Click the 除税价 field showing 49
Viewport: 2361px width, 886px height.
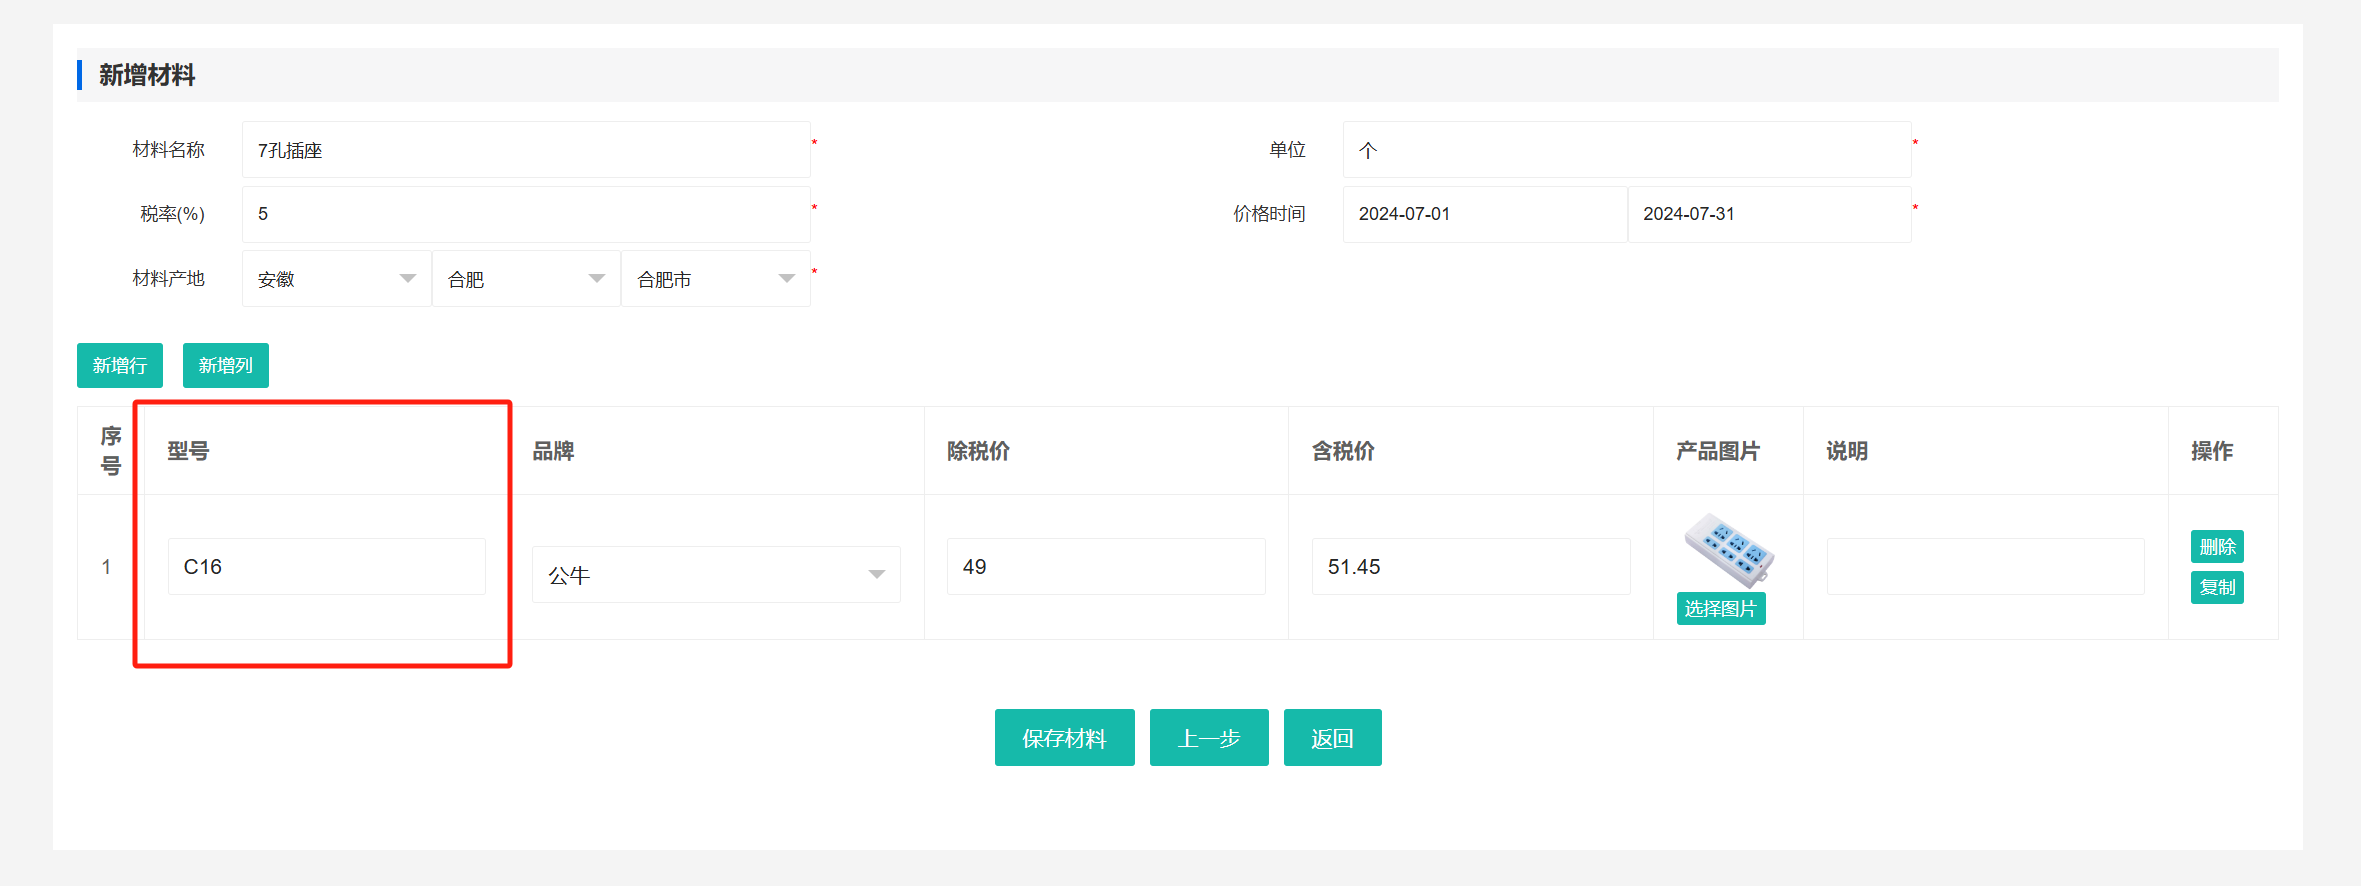coord(1105,567)
